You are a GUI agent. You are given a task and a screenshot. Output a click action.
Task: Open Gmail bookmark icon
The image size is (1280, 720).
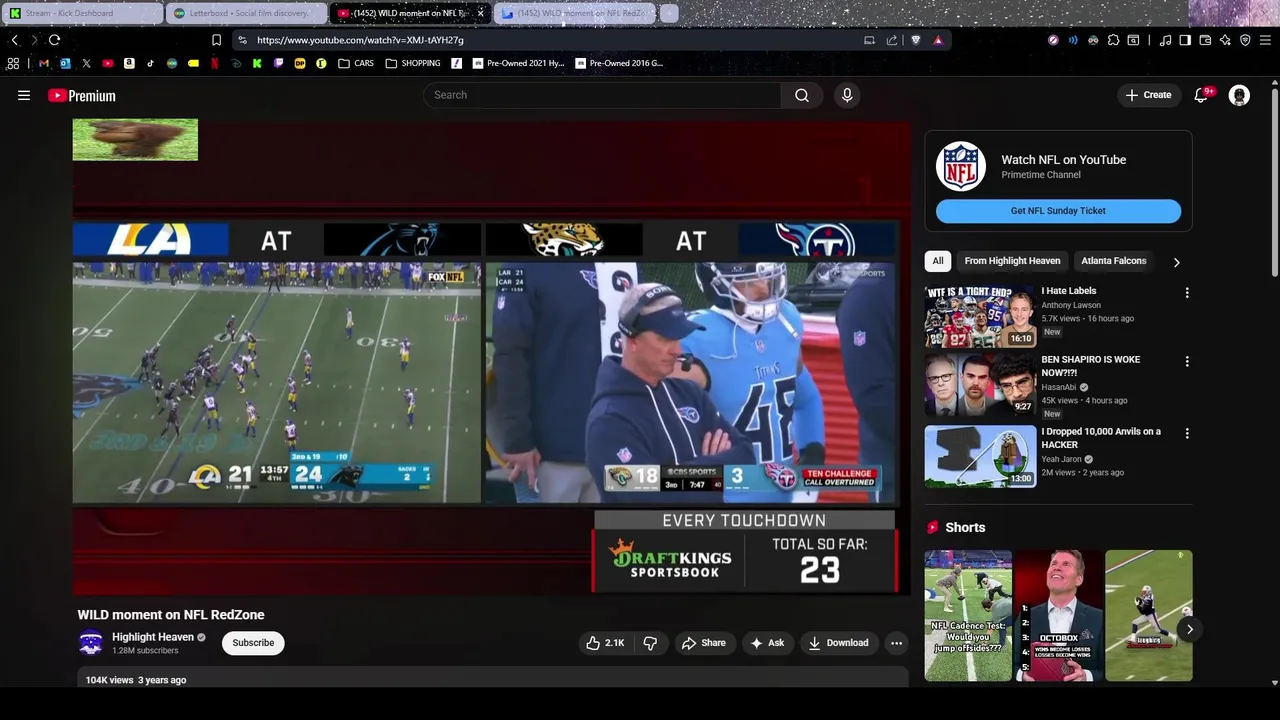[44, 63]
